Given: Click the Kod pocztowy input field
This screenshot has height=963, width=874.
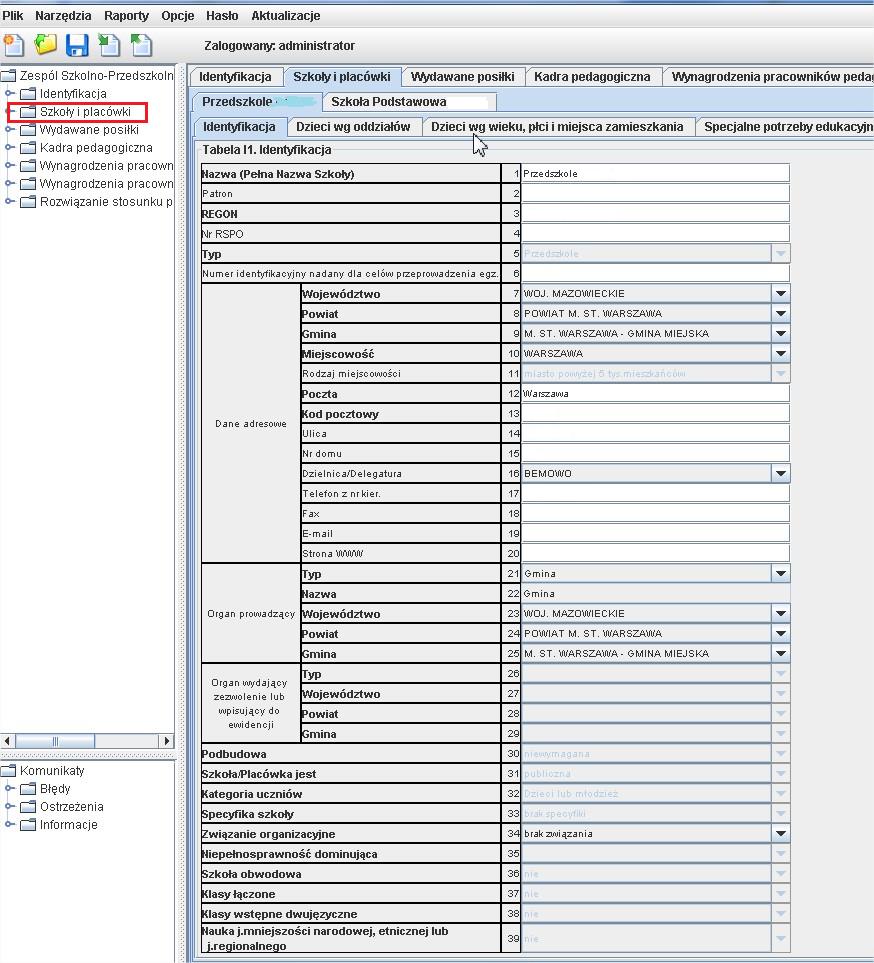Looking at the screenshot, I should click(655, 413).
